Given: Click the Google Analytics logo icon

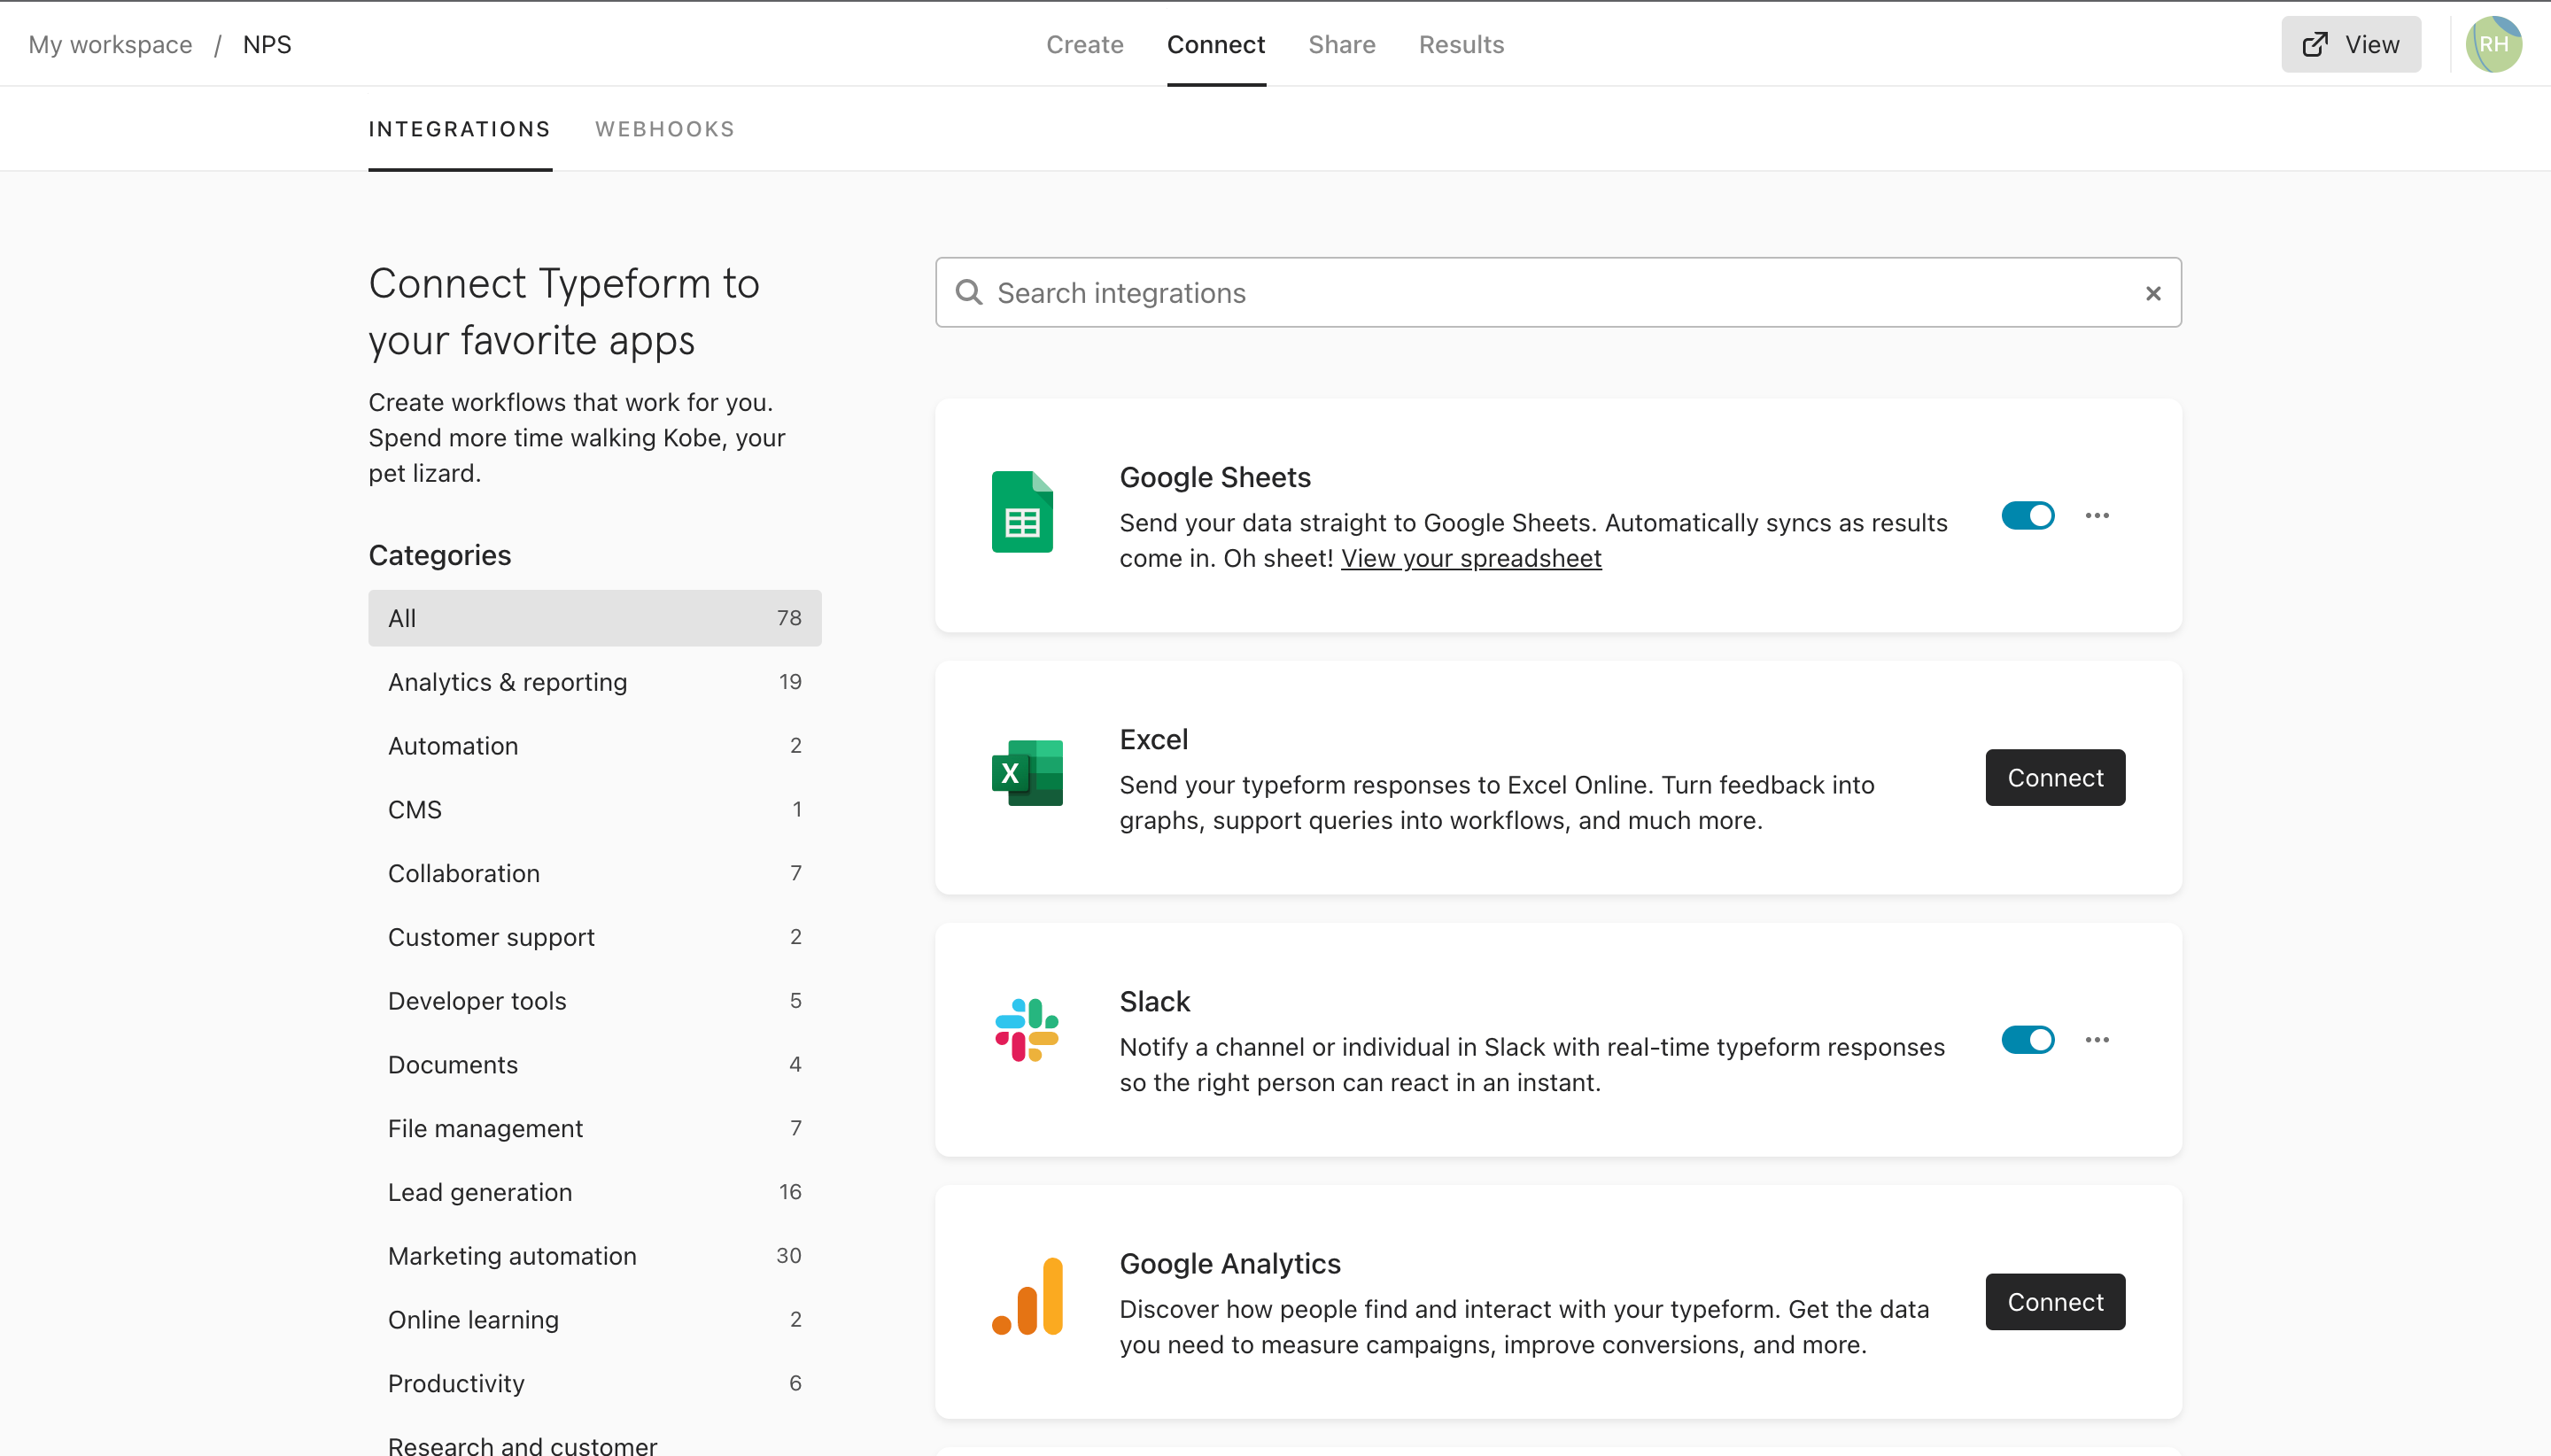Looking at the screenshot, I should tap(1027, 1295).
